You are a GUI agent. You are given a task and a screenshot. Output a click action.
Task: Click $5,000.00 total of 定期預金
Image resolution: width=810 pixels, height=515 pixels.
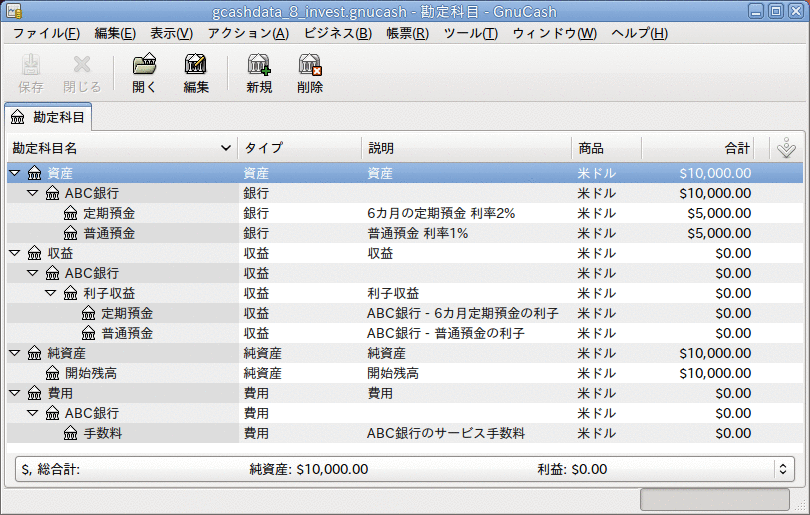pos(719,213)
